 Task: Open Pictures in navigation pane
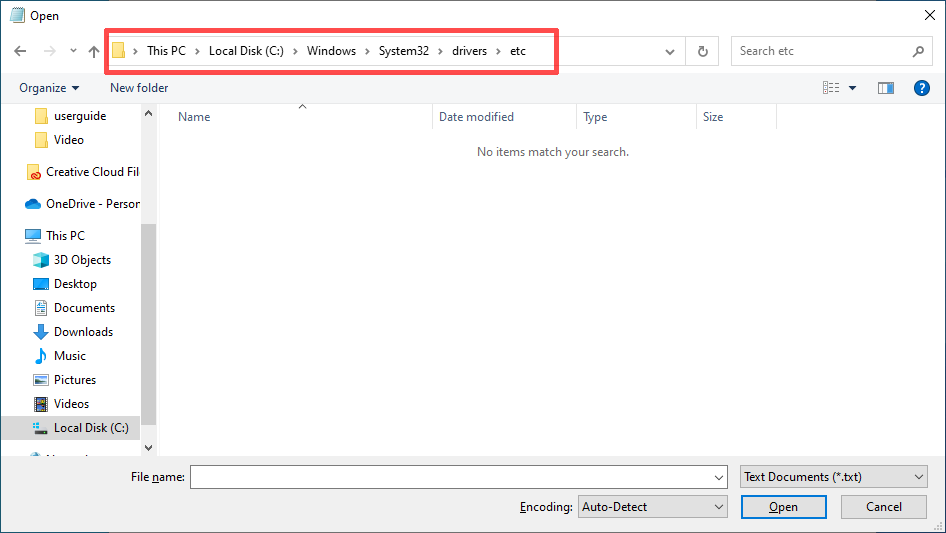click(x=65, y=380)
